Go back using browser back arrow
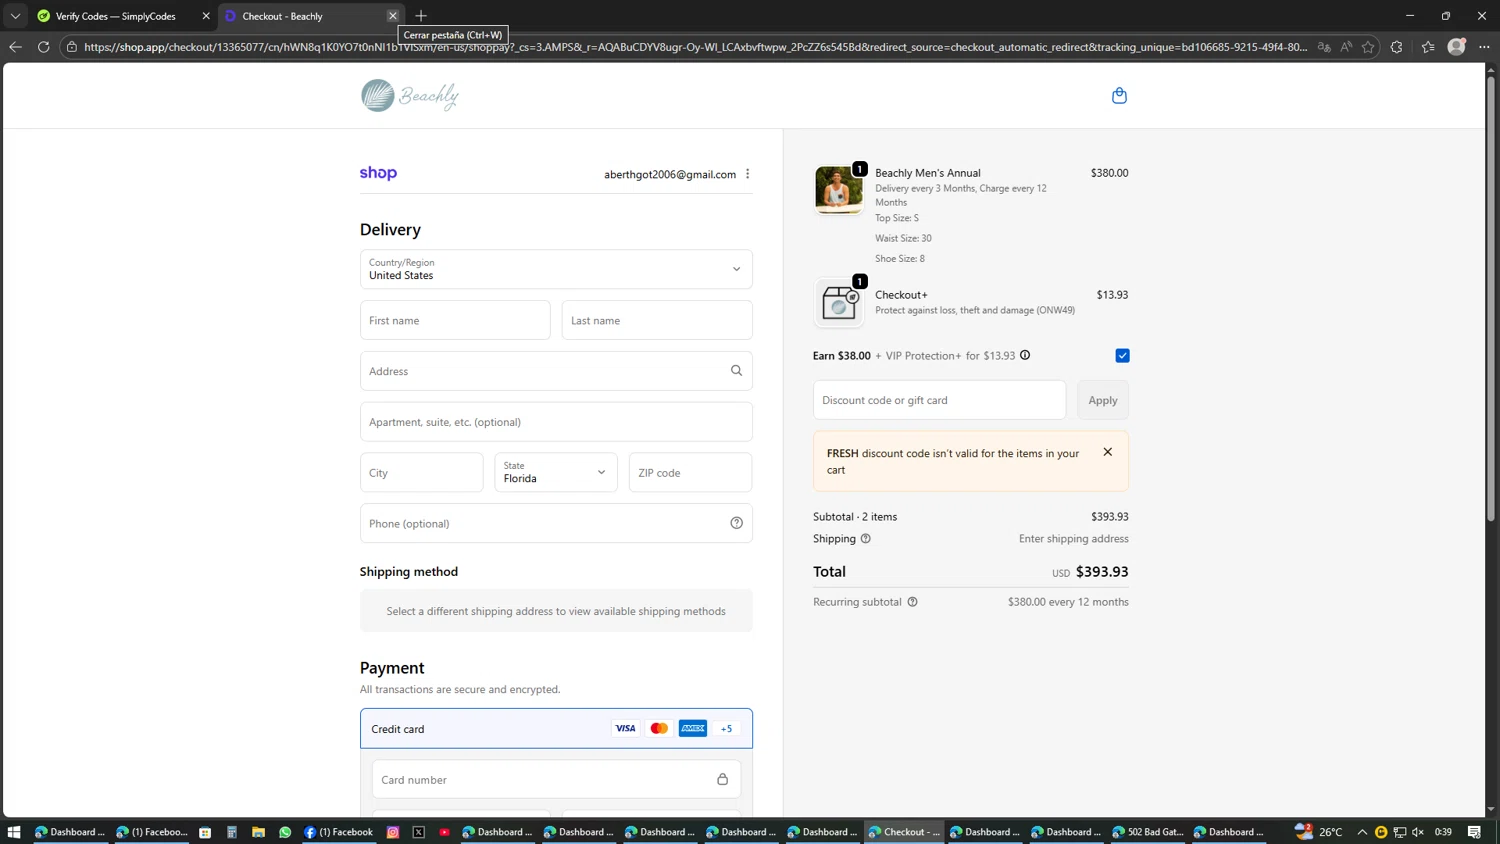This screenshot has width=1500, height=844. pos(15,47)
